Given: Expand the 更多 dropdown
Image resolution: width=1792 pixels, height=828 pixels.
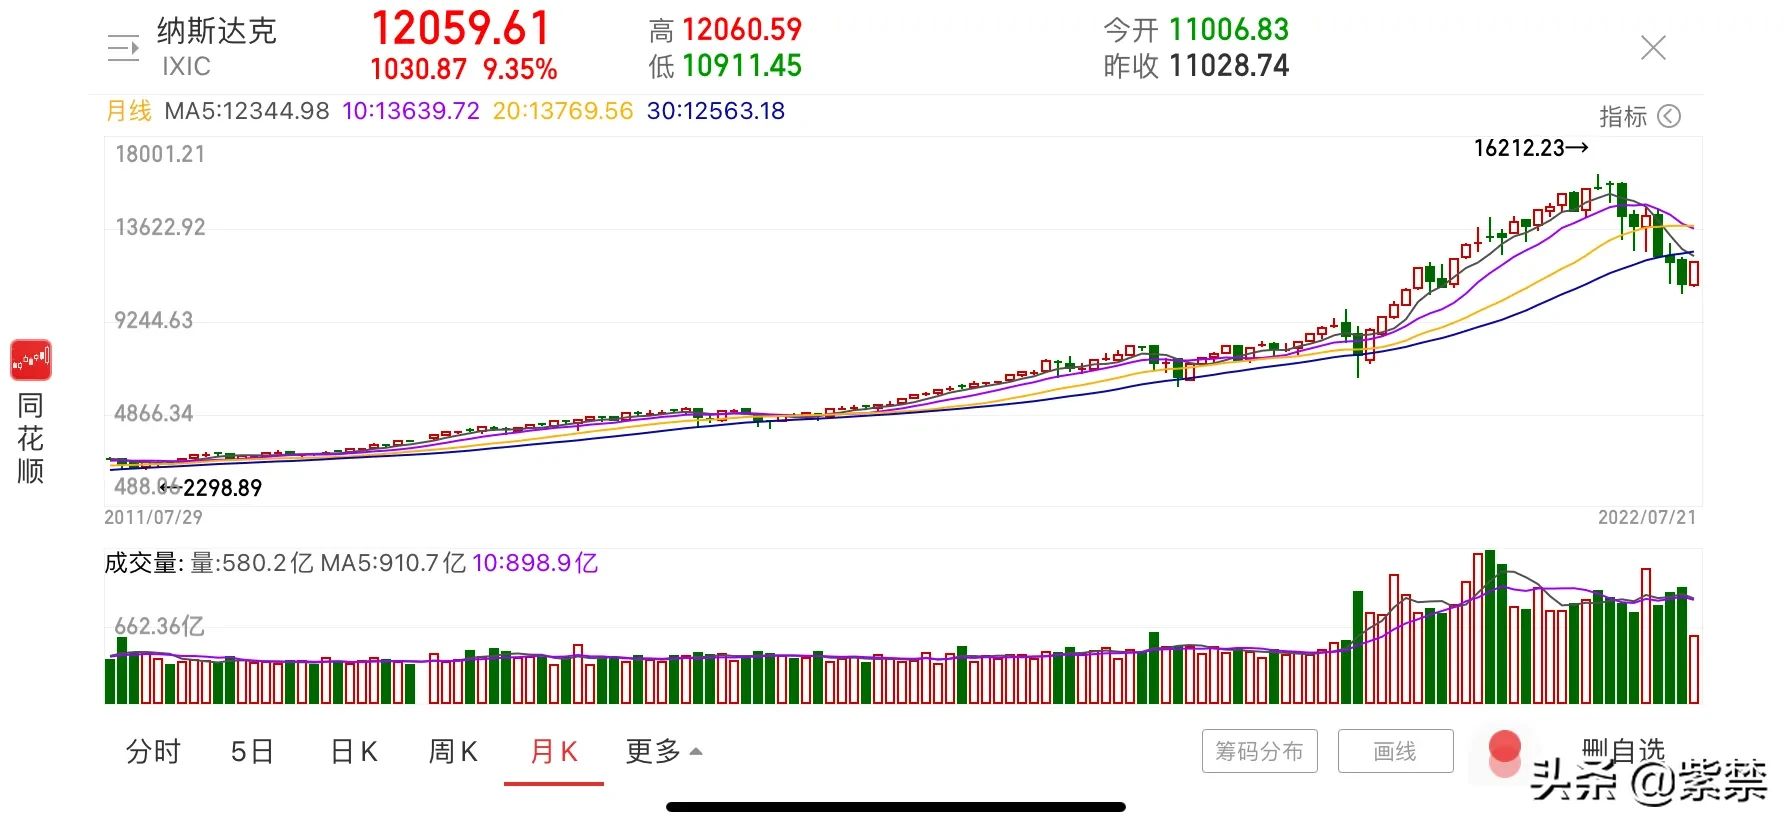Looking at the screenshot, I should [x=664, y=751].
